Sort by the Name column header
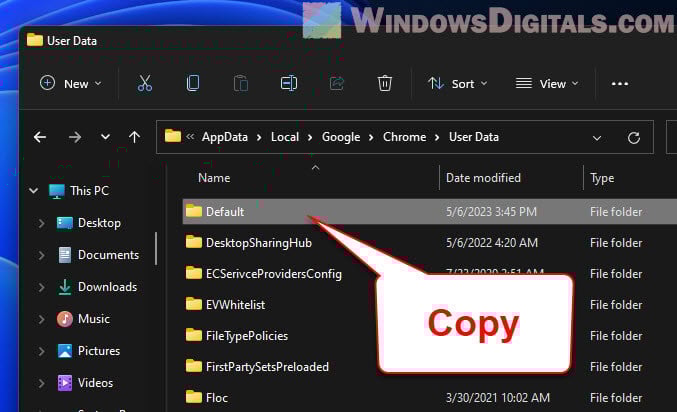The width and height of the screenshot is (677, 412). click(214, 178)
